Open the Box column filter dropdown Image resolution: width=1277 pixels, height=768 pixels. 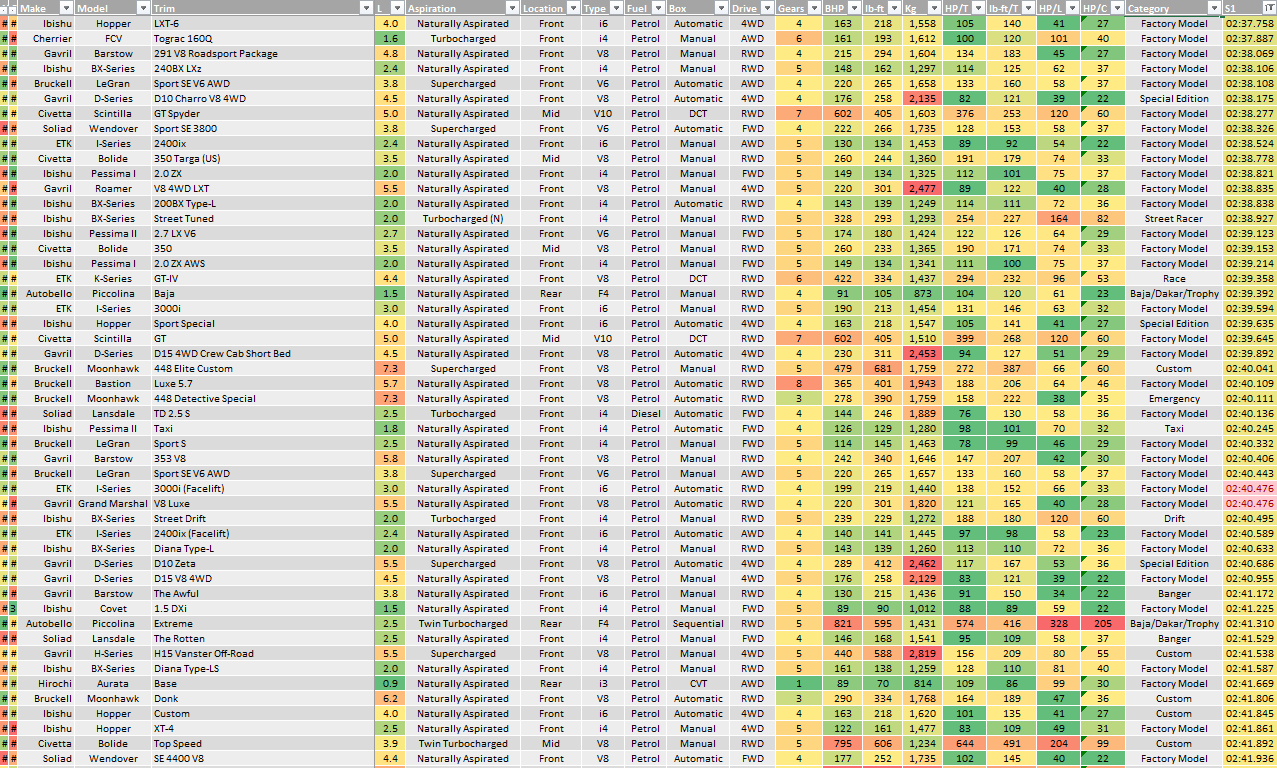[721, 8]
